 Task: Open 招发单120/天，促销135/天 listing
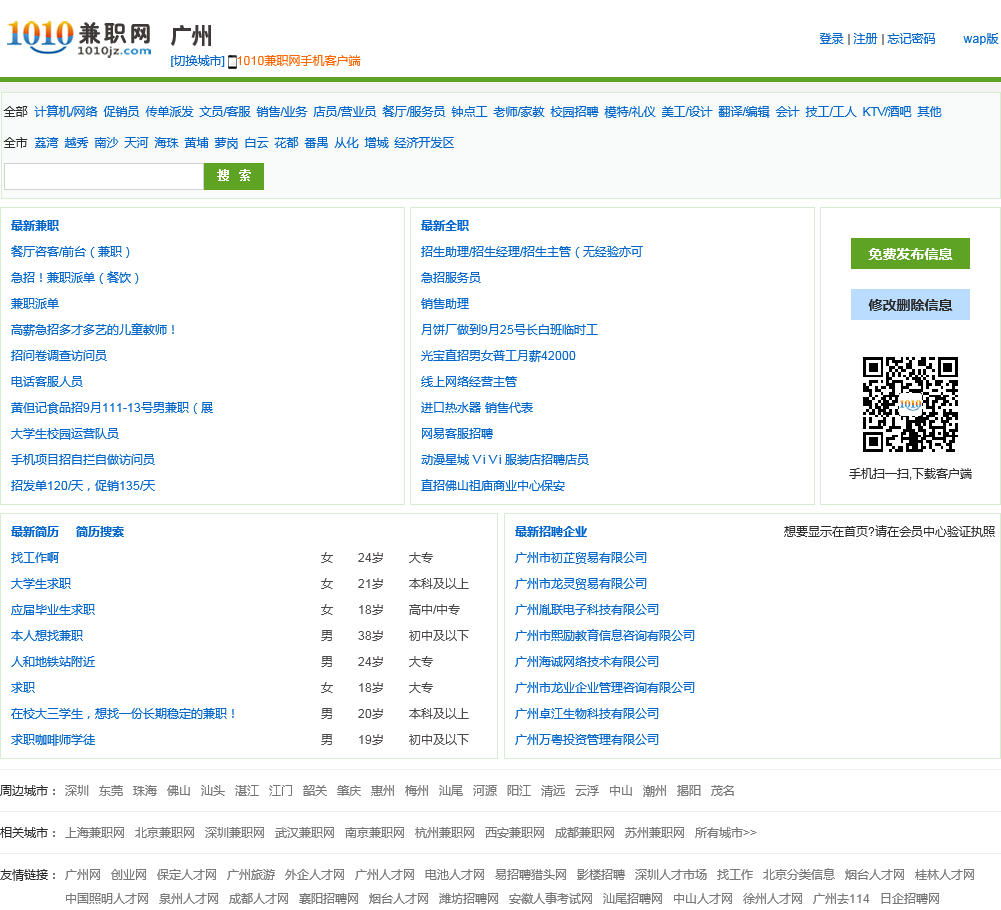83,485
